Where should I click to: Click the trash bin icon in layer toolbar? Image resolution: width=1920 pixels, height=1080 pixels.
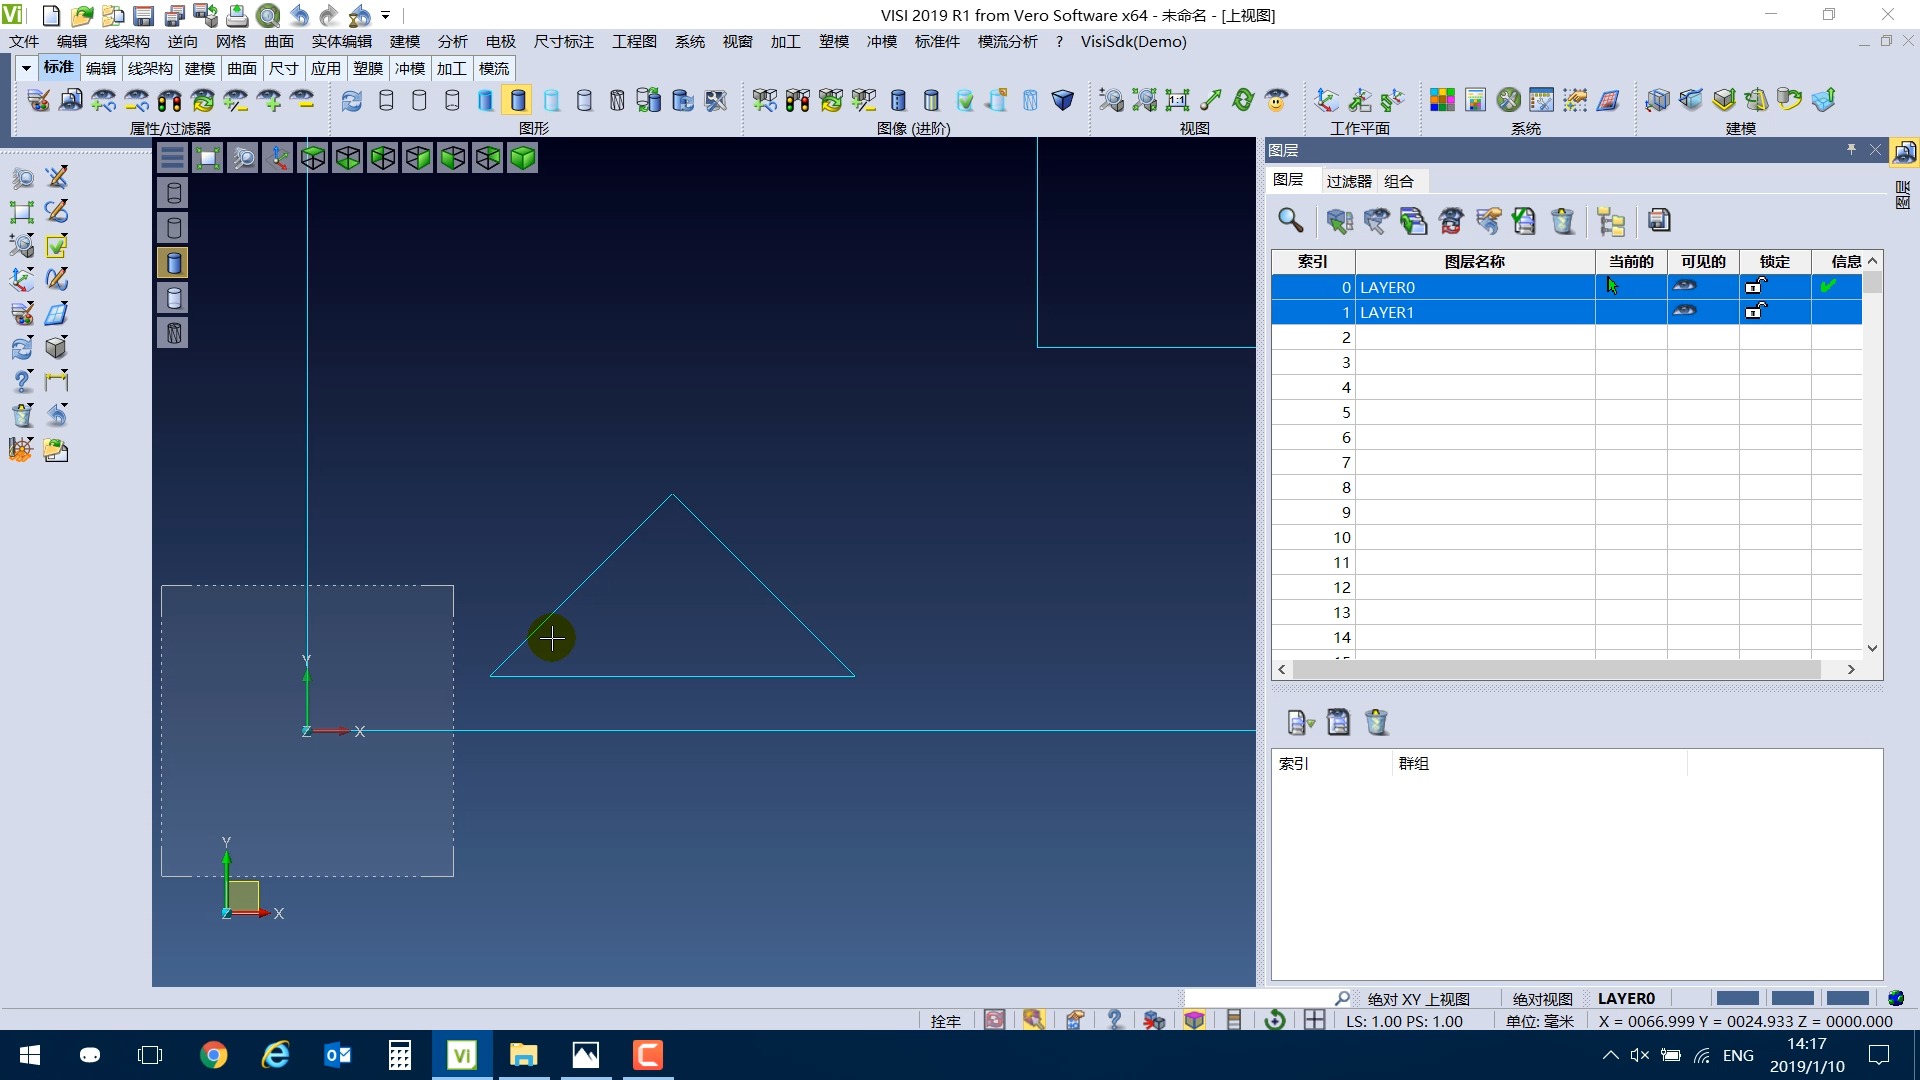[x=1562, y=221]
